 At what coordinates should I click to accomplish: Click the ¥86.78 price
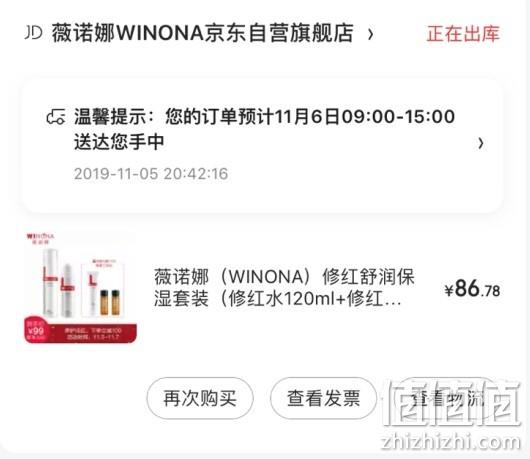point(472,289)
